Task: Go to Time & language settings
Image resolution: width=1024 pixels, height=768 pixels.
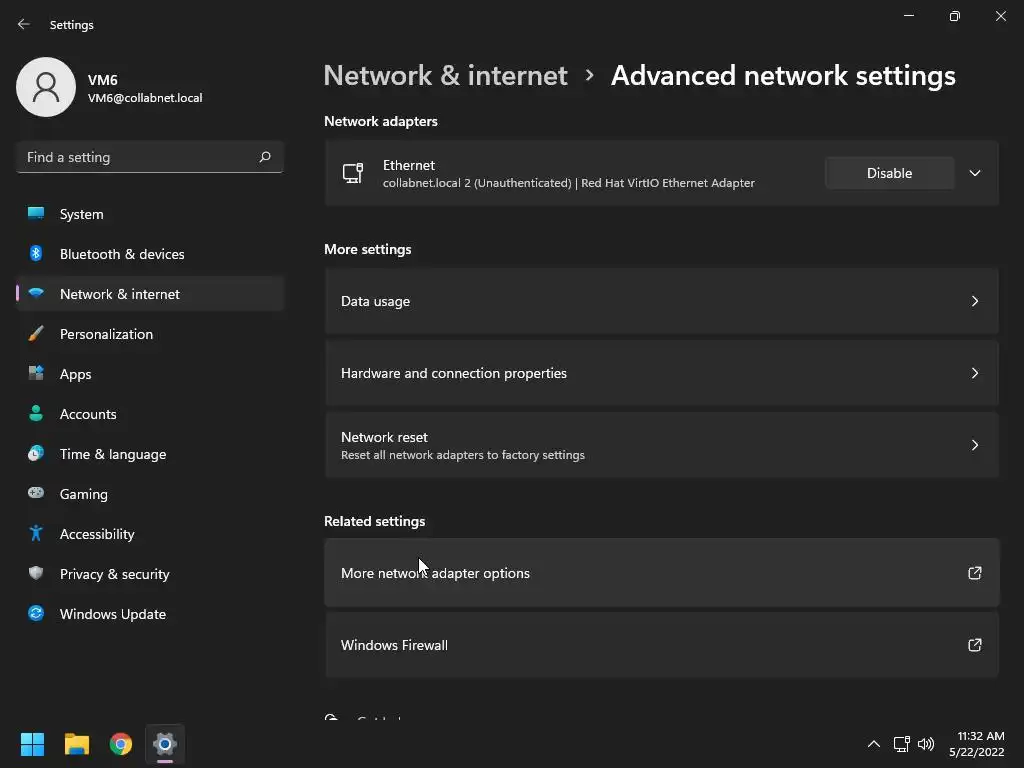Action: [x=113, y=454]
